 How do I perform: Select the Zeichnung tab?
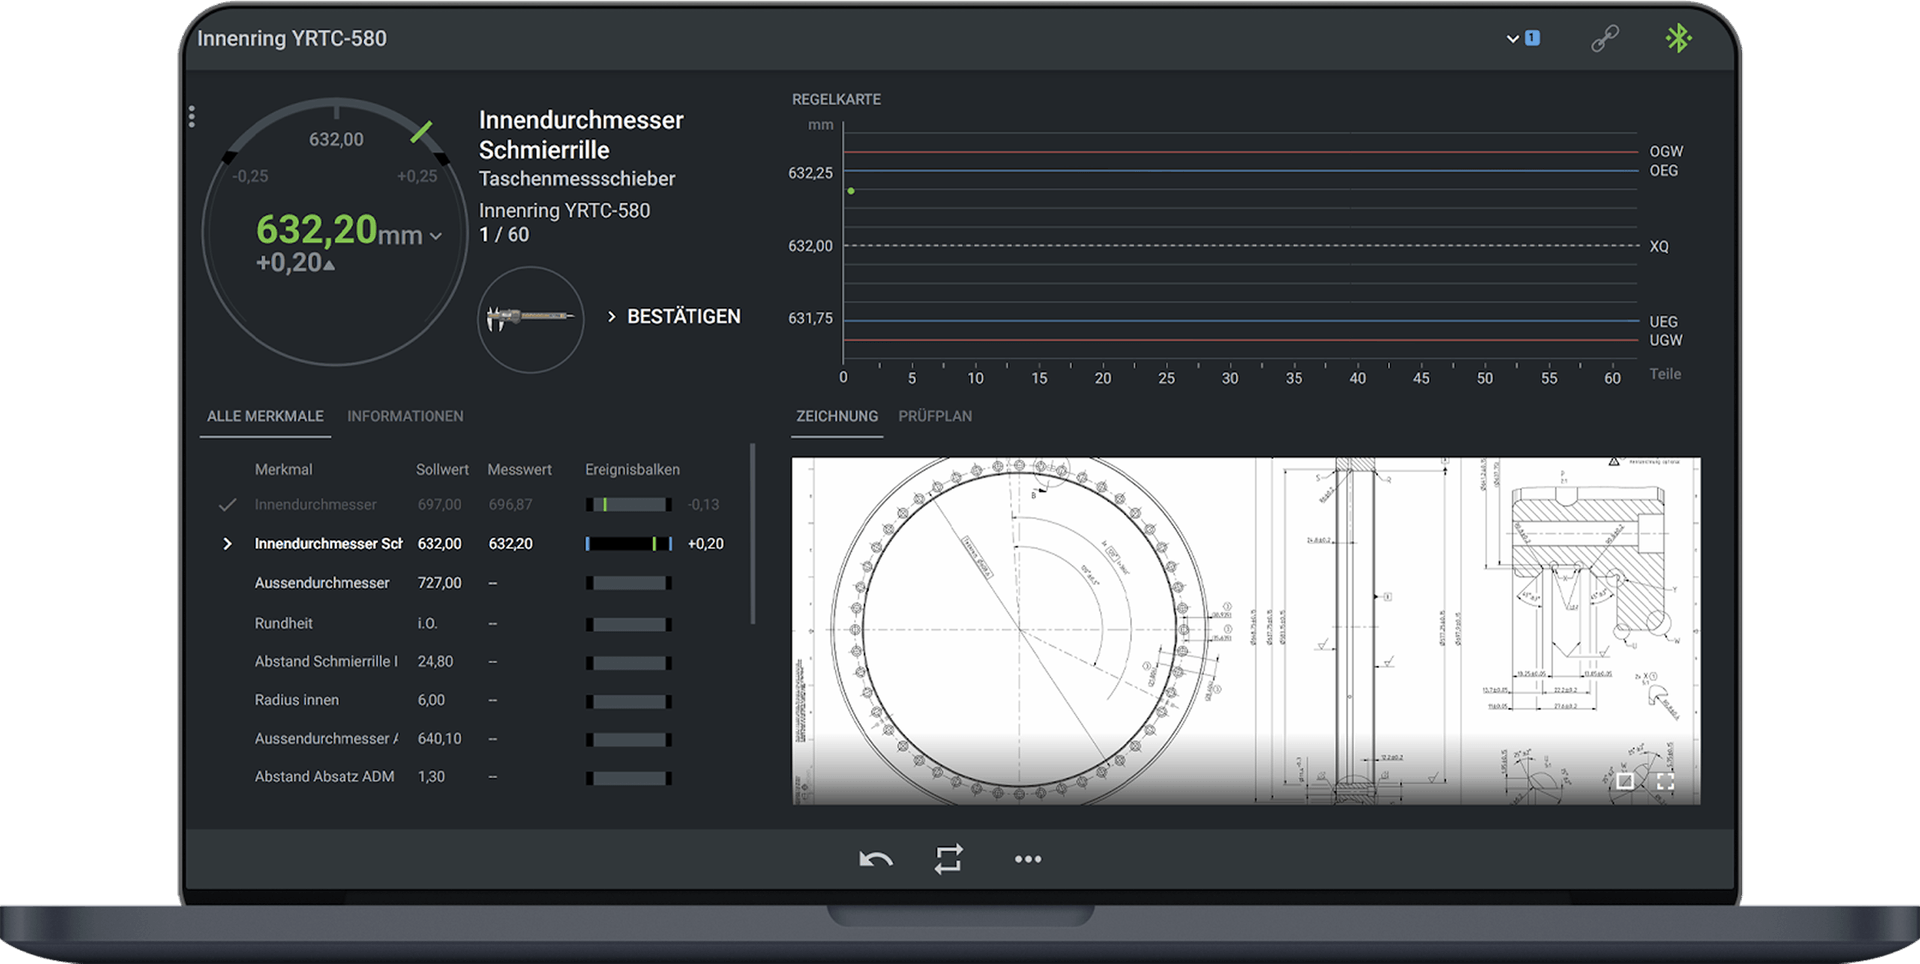click(x=837, y=416)
